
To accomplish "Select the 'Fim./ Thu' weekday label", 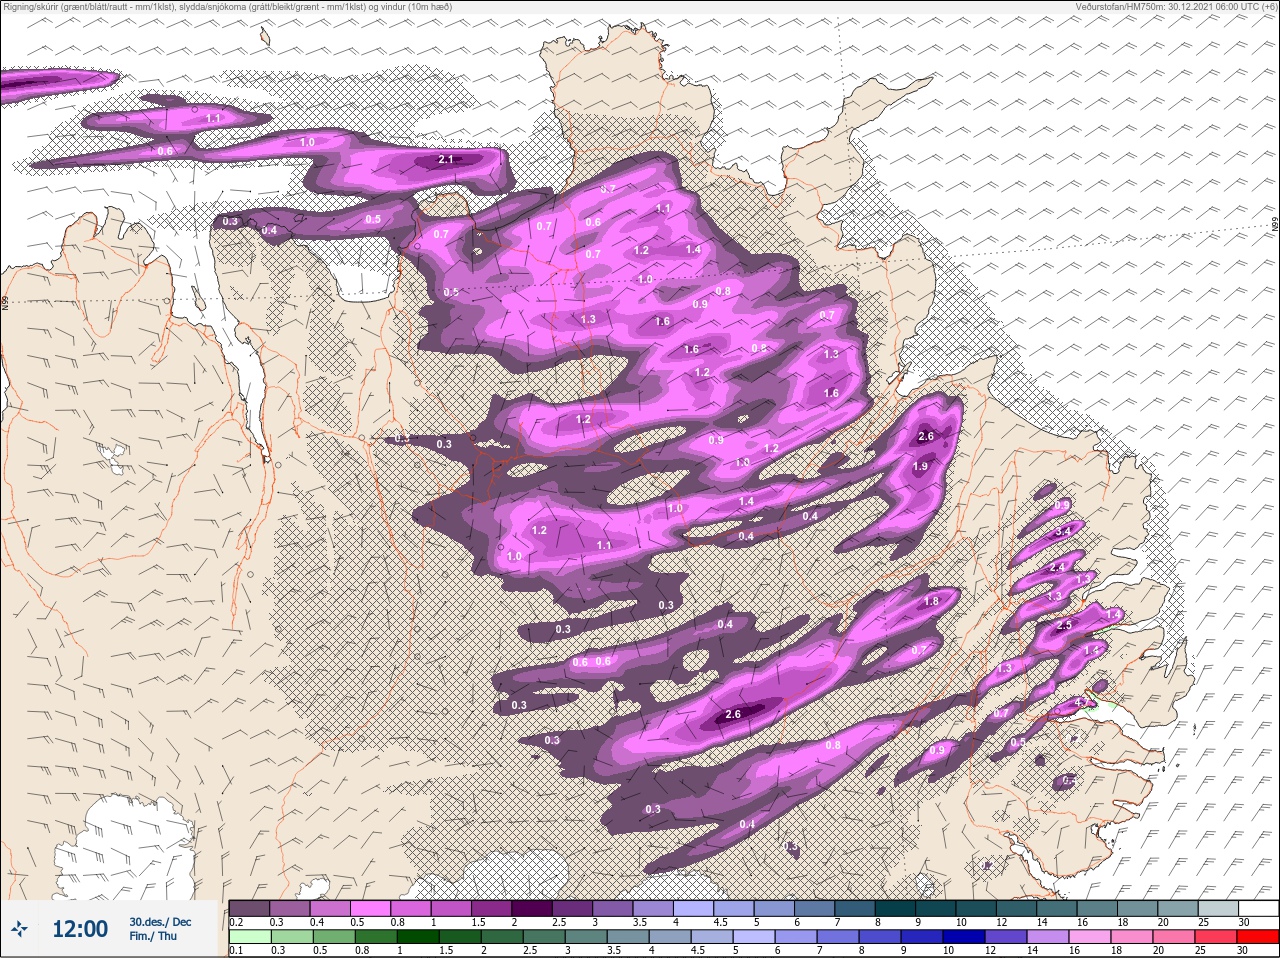I will (x=153, y=936).
